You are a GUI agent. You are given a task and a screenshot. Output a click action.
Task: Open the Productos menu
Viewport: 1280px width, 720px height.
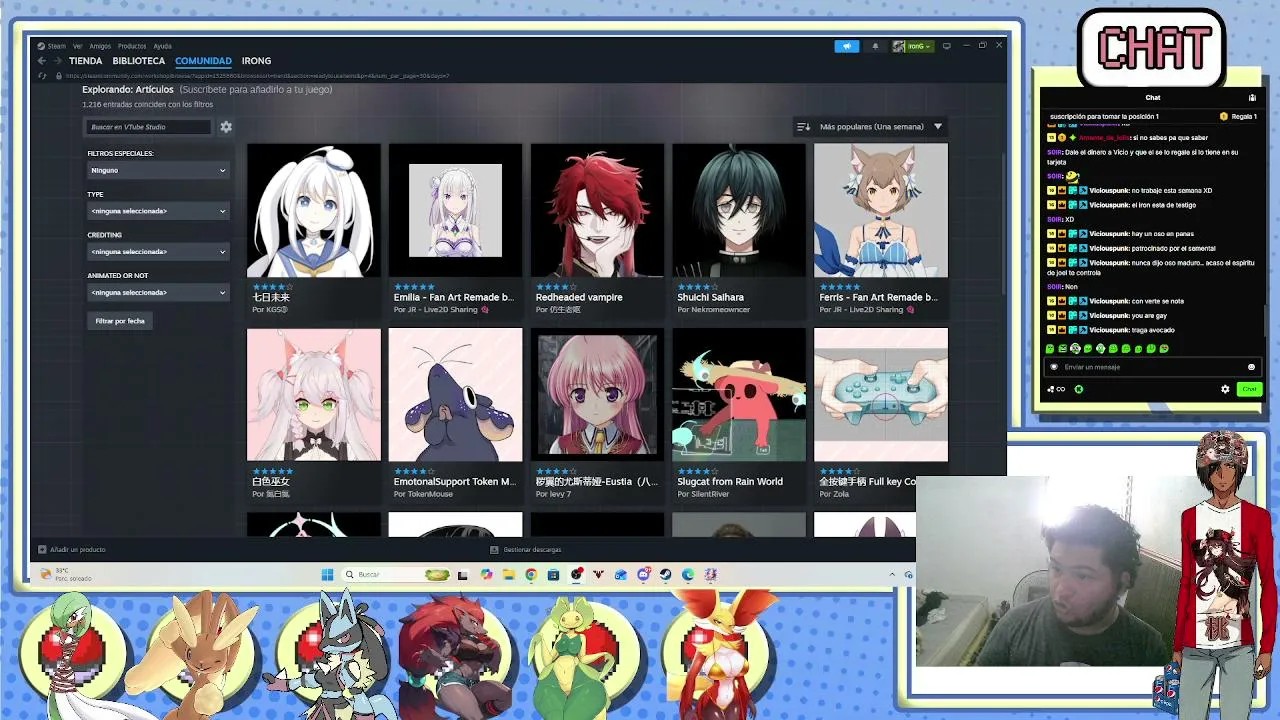[x=132, y=46]
